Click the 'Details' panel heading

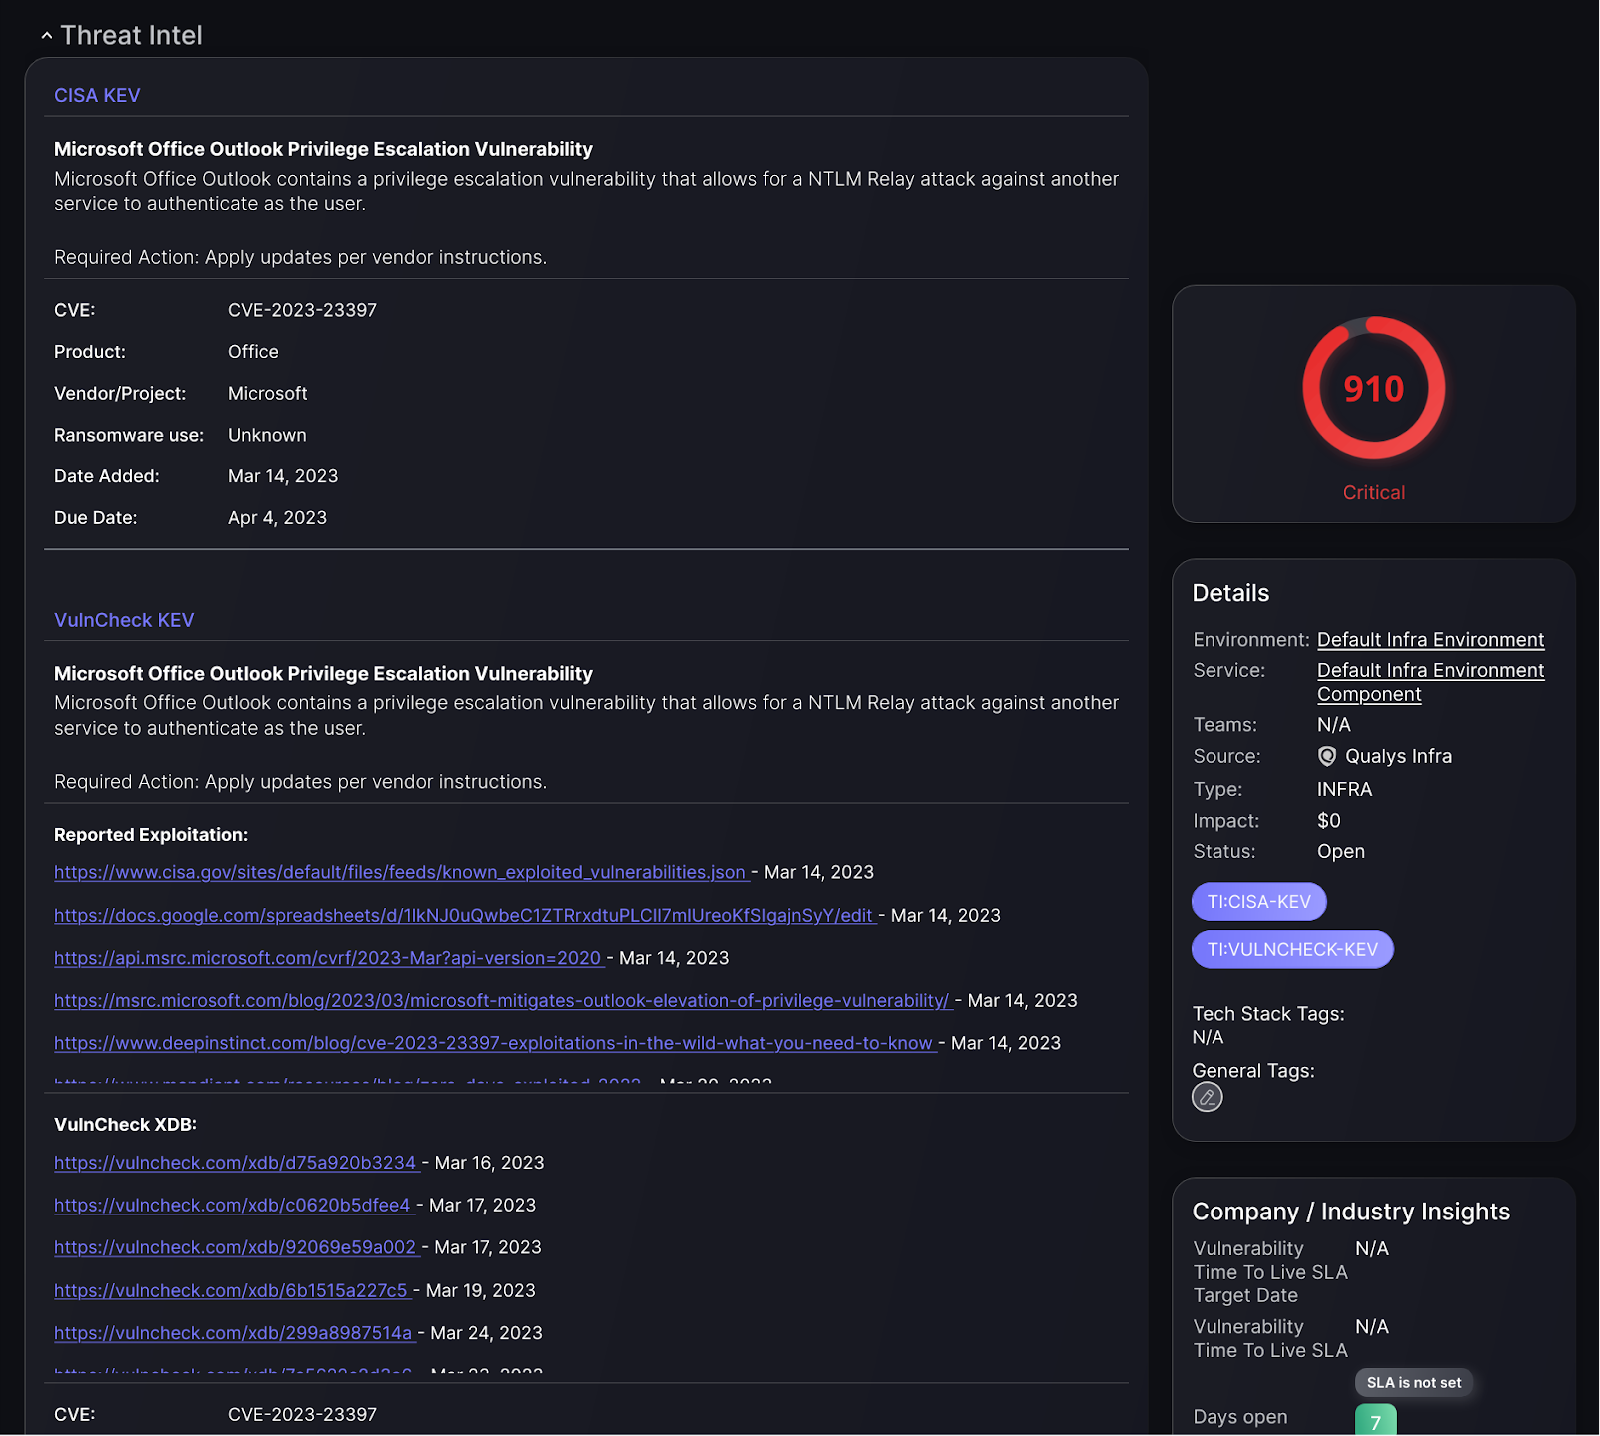click(x=1231, y=593)
